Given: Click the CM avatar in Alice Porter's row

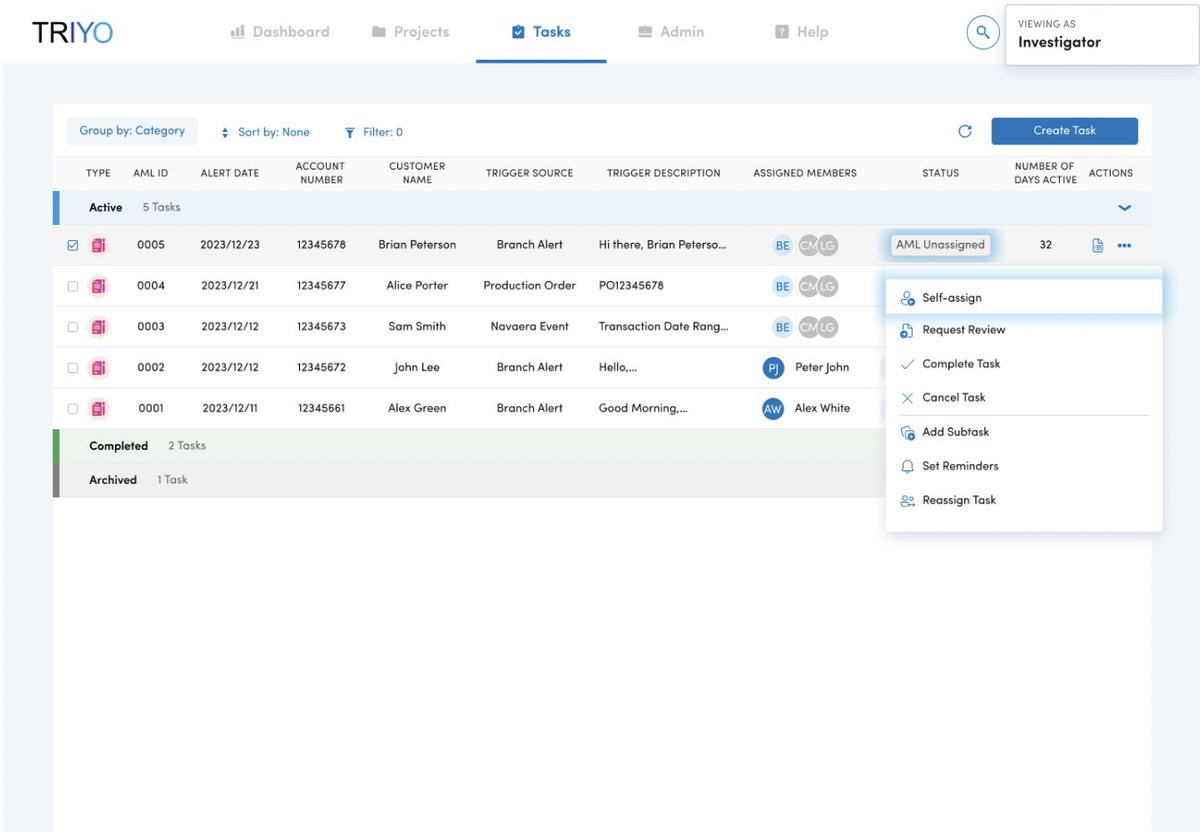Looking at the screenshot, I should (808, 286).
